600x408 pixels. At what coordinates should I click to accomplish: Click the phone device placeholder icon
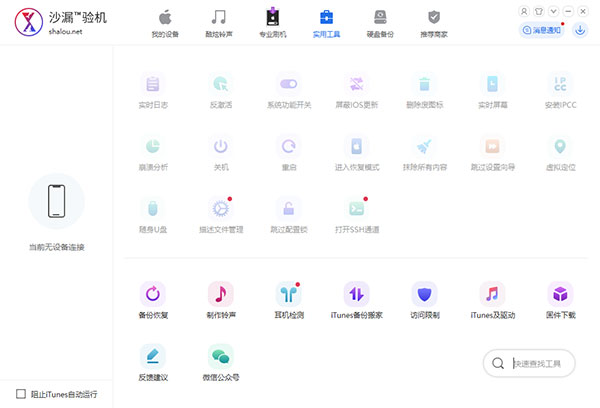(56, 201)
